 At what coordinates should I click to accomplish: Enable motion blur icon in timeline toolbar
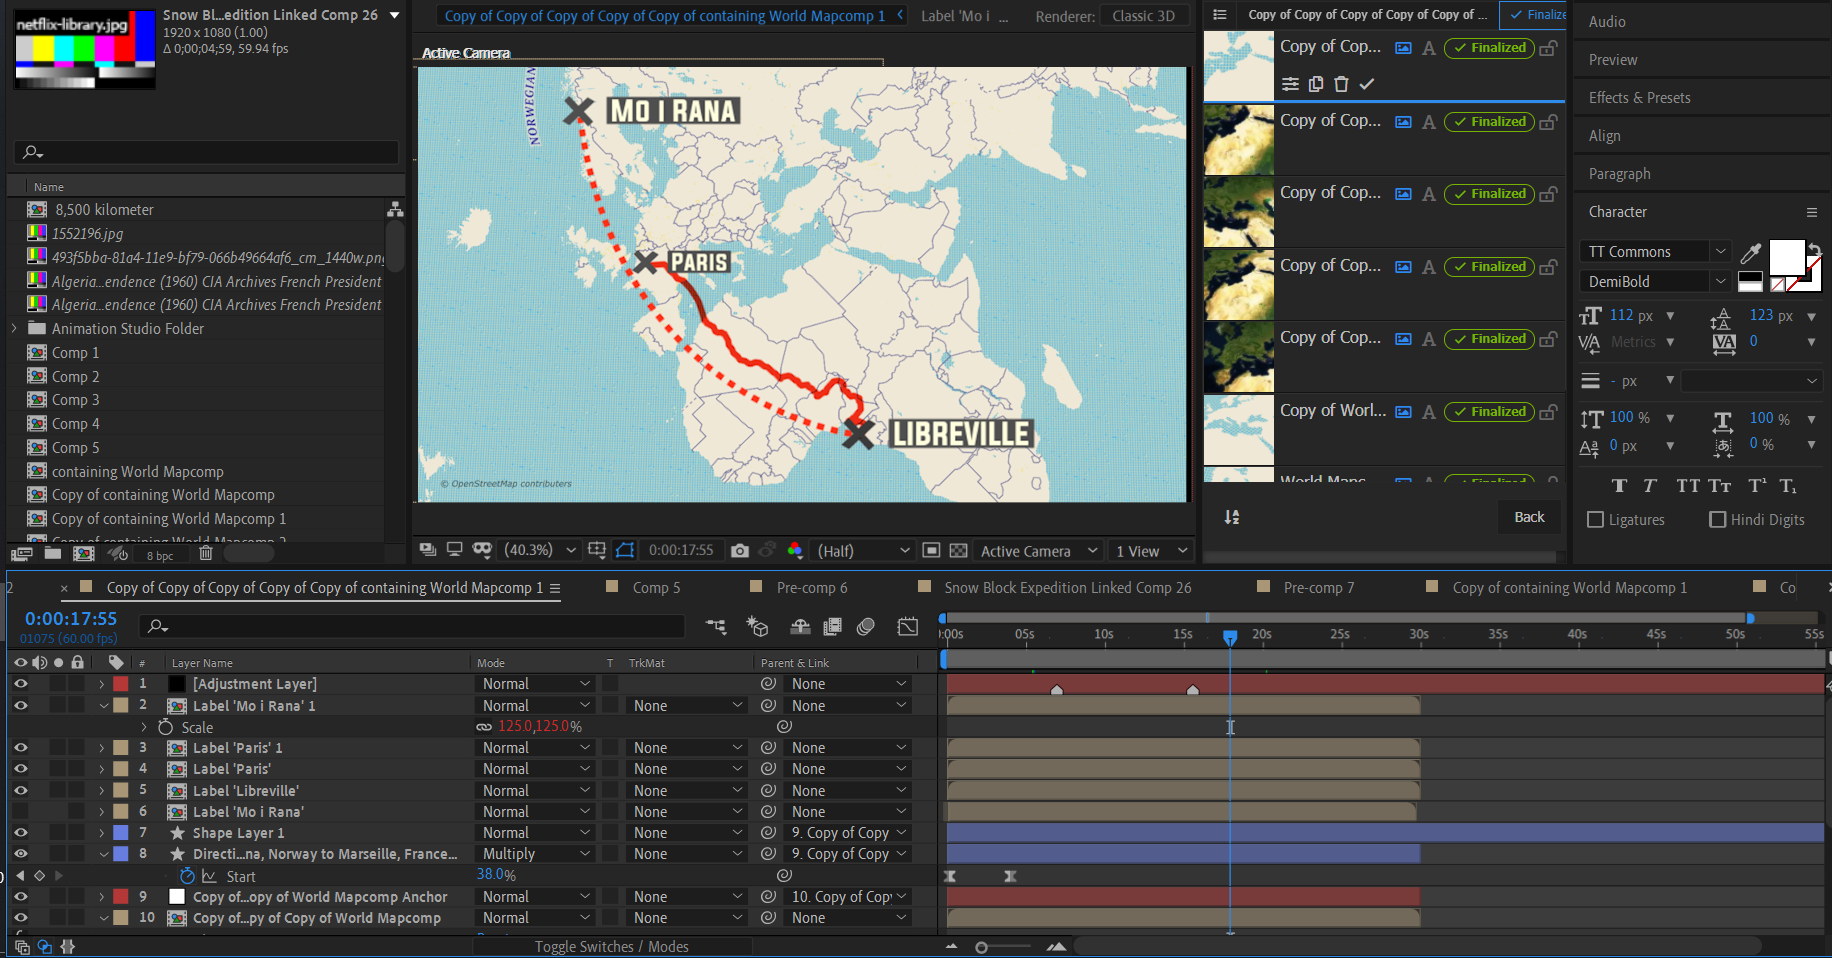866,626
